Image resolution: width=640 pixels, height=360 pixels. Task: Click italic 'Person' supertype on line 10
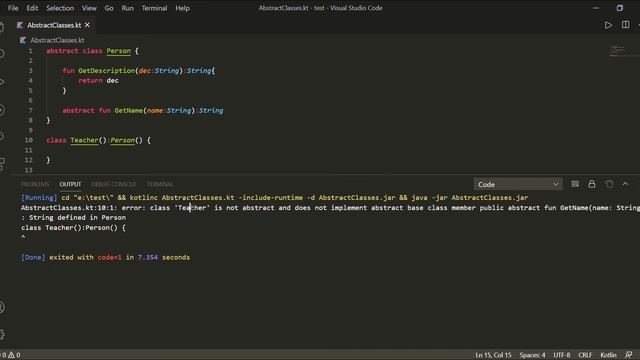pos(122,140)
